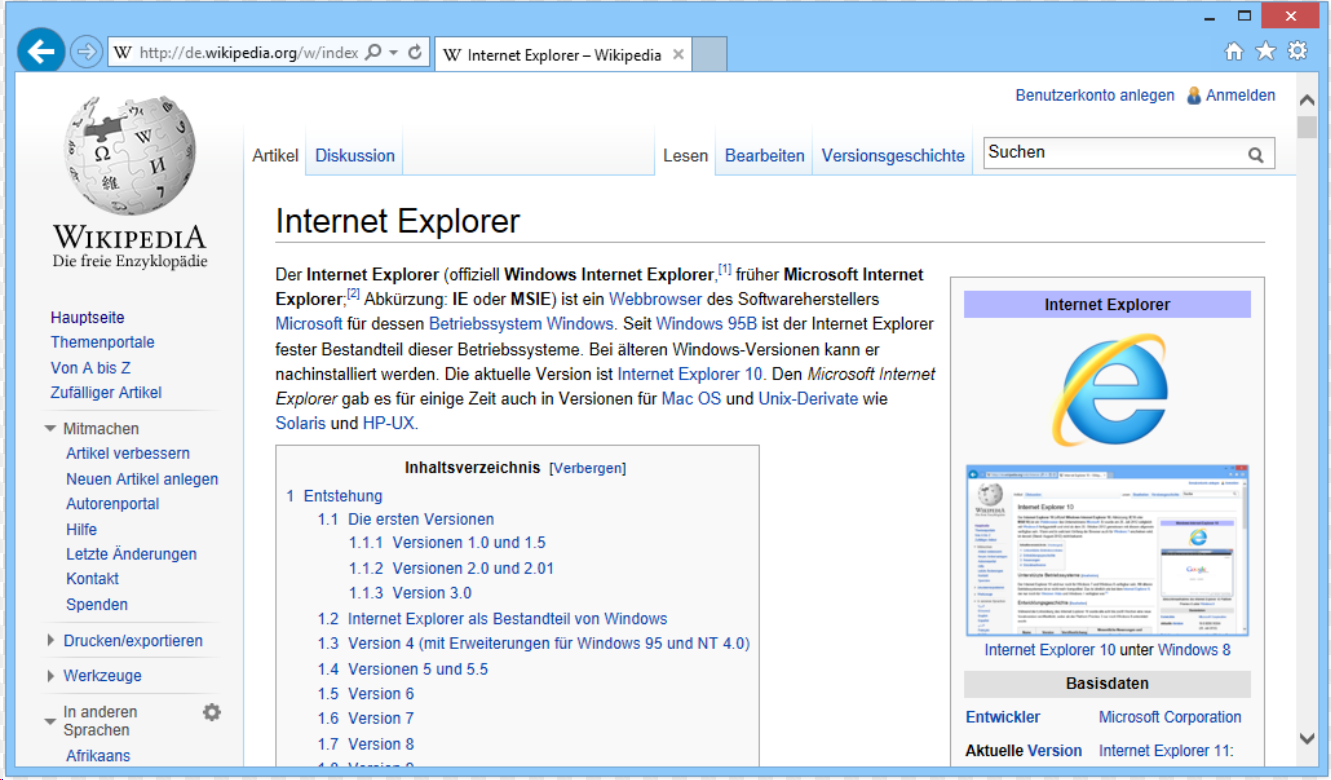This screenshot has width=1331, height=780.
Task: Click Artikel verbessern link
Action: 128,453
